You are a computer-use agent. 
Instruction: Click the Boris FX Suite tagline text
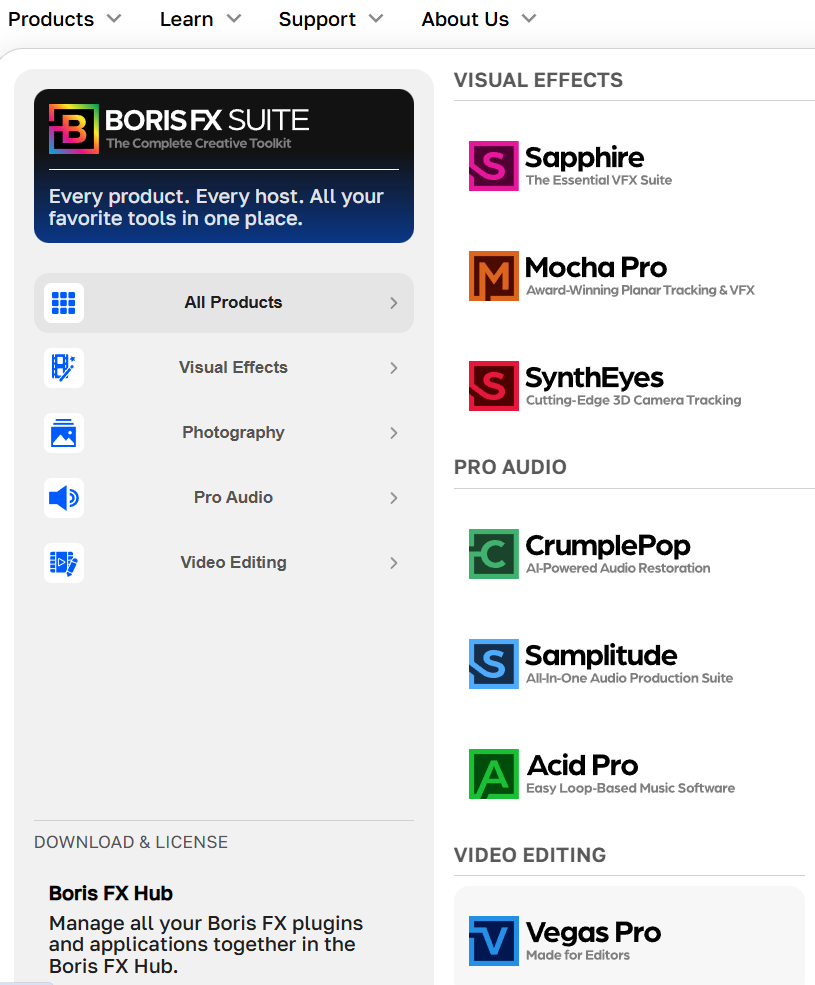[x=199, y=143]
